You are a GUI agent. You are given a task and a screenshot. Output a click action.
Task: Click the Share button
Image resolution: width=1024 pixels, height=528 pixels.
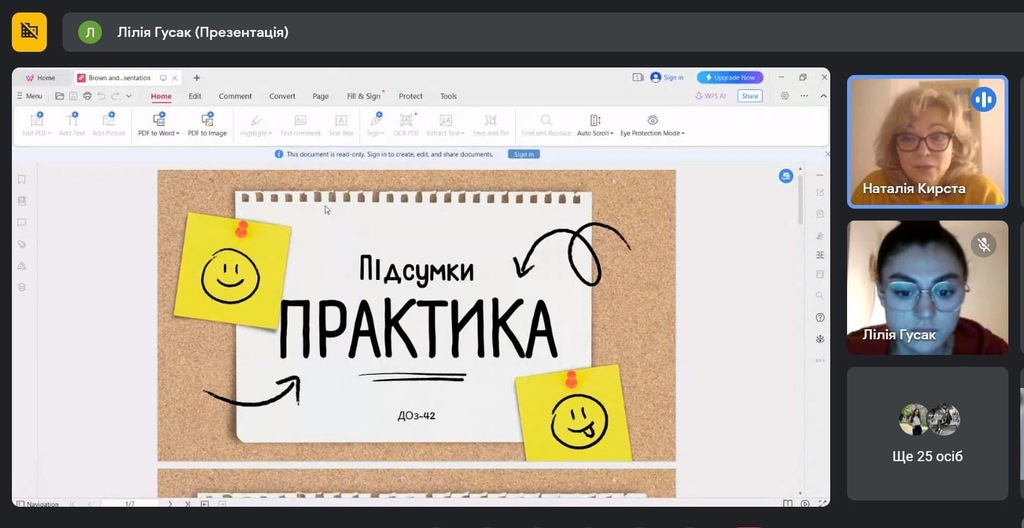click(750, 96)
